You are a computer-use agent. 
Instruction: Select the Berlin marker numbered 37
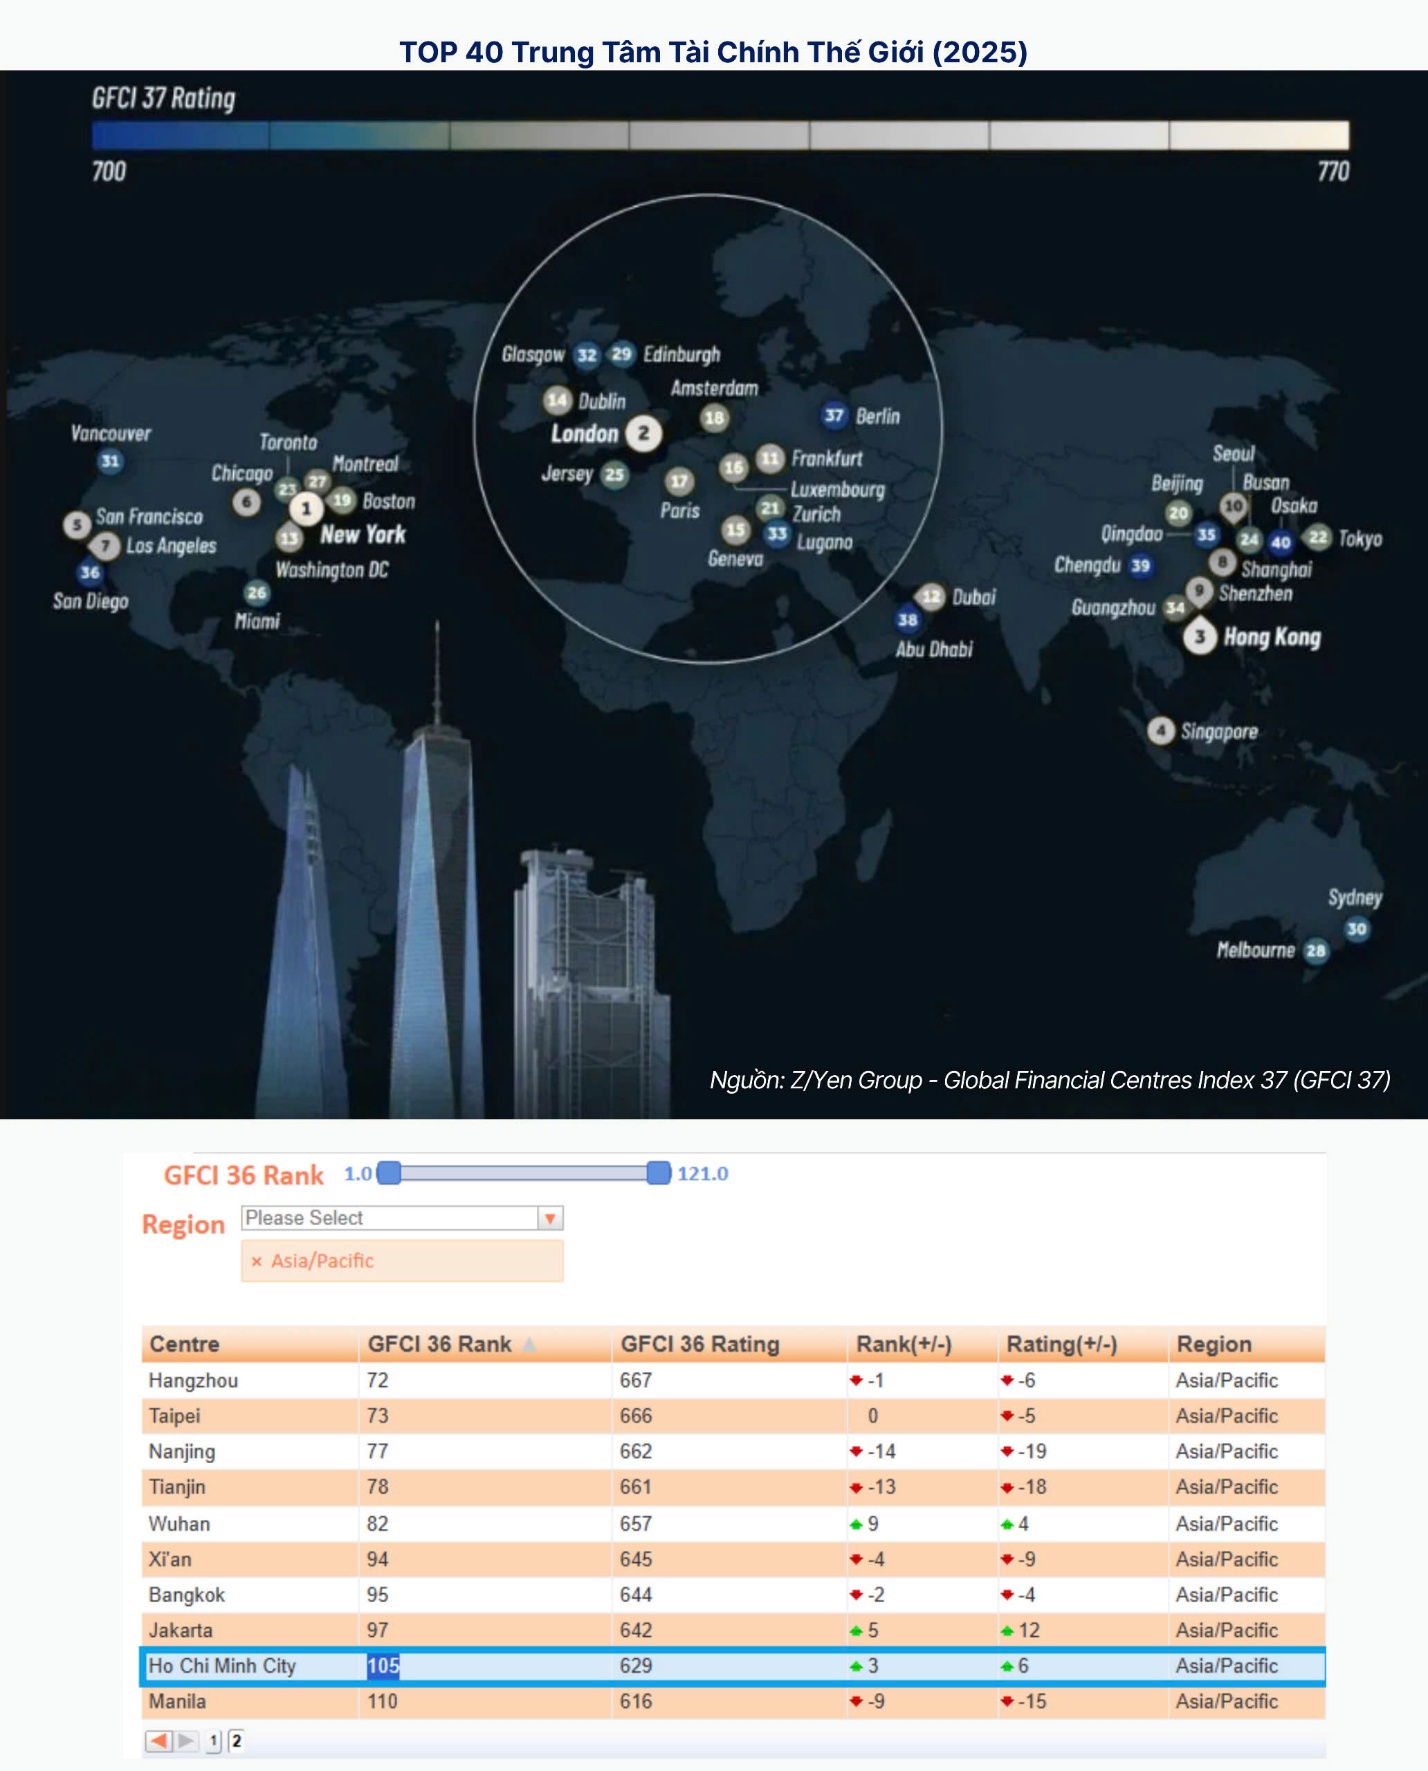coord(834,415)
